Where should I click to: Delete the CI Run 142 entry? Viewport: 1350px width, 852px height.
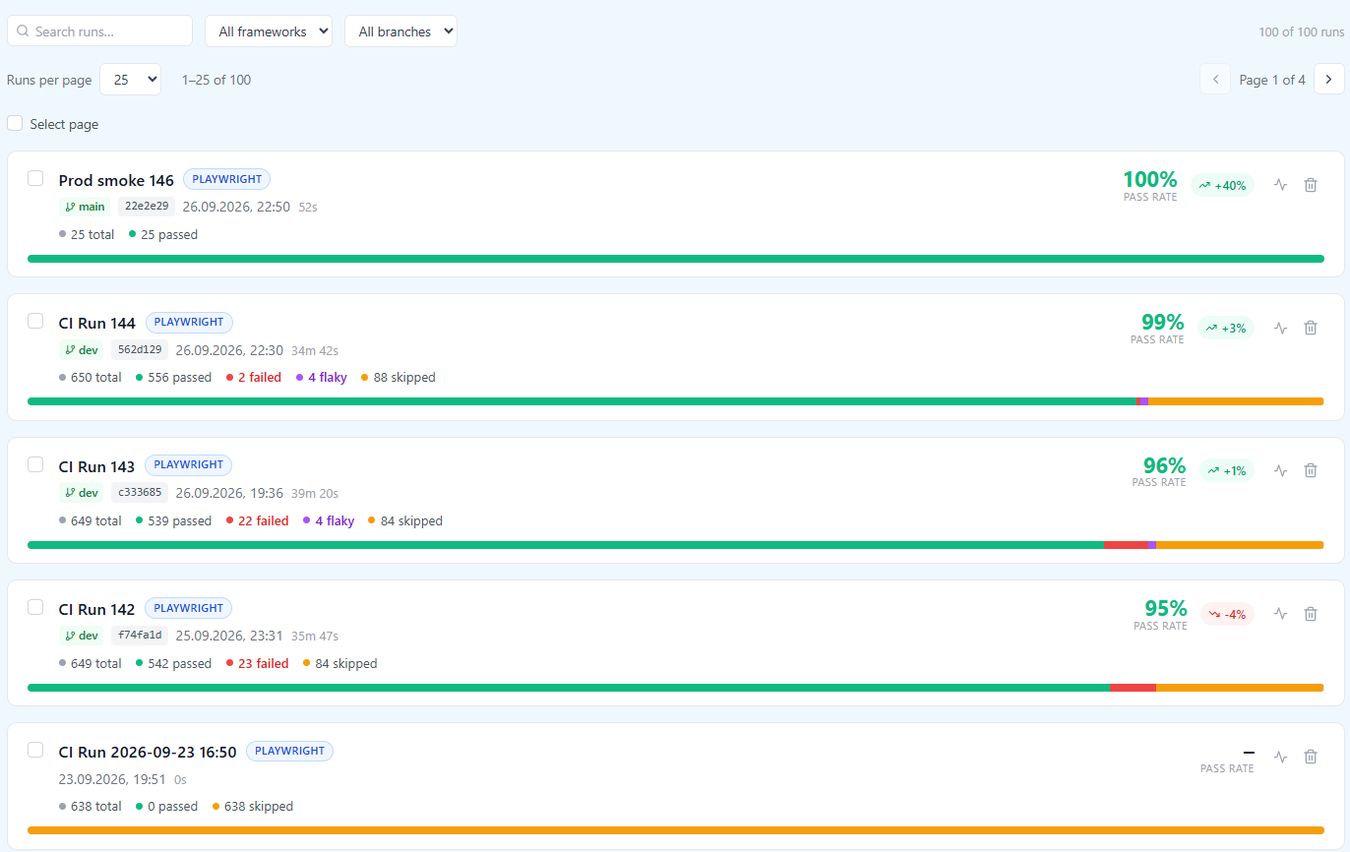click(x=1311, y=614)
